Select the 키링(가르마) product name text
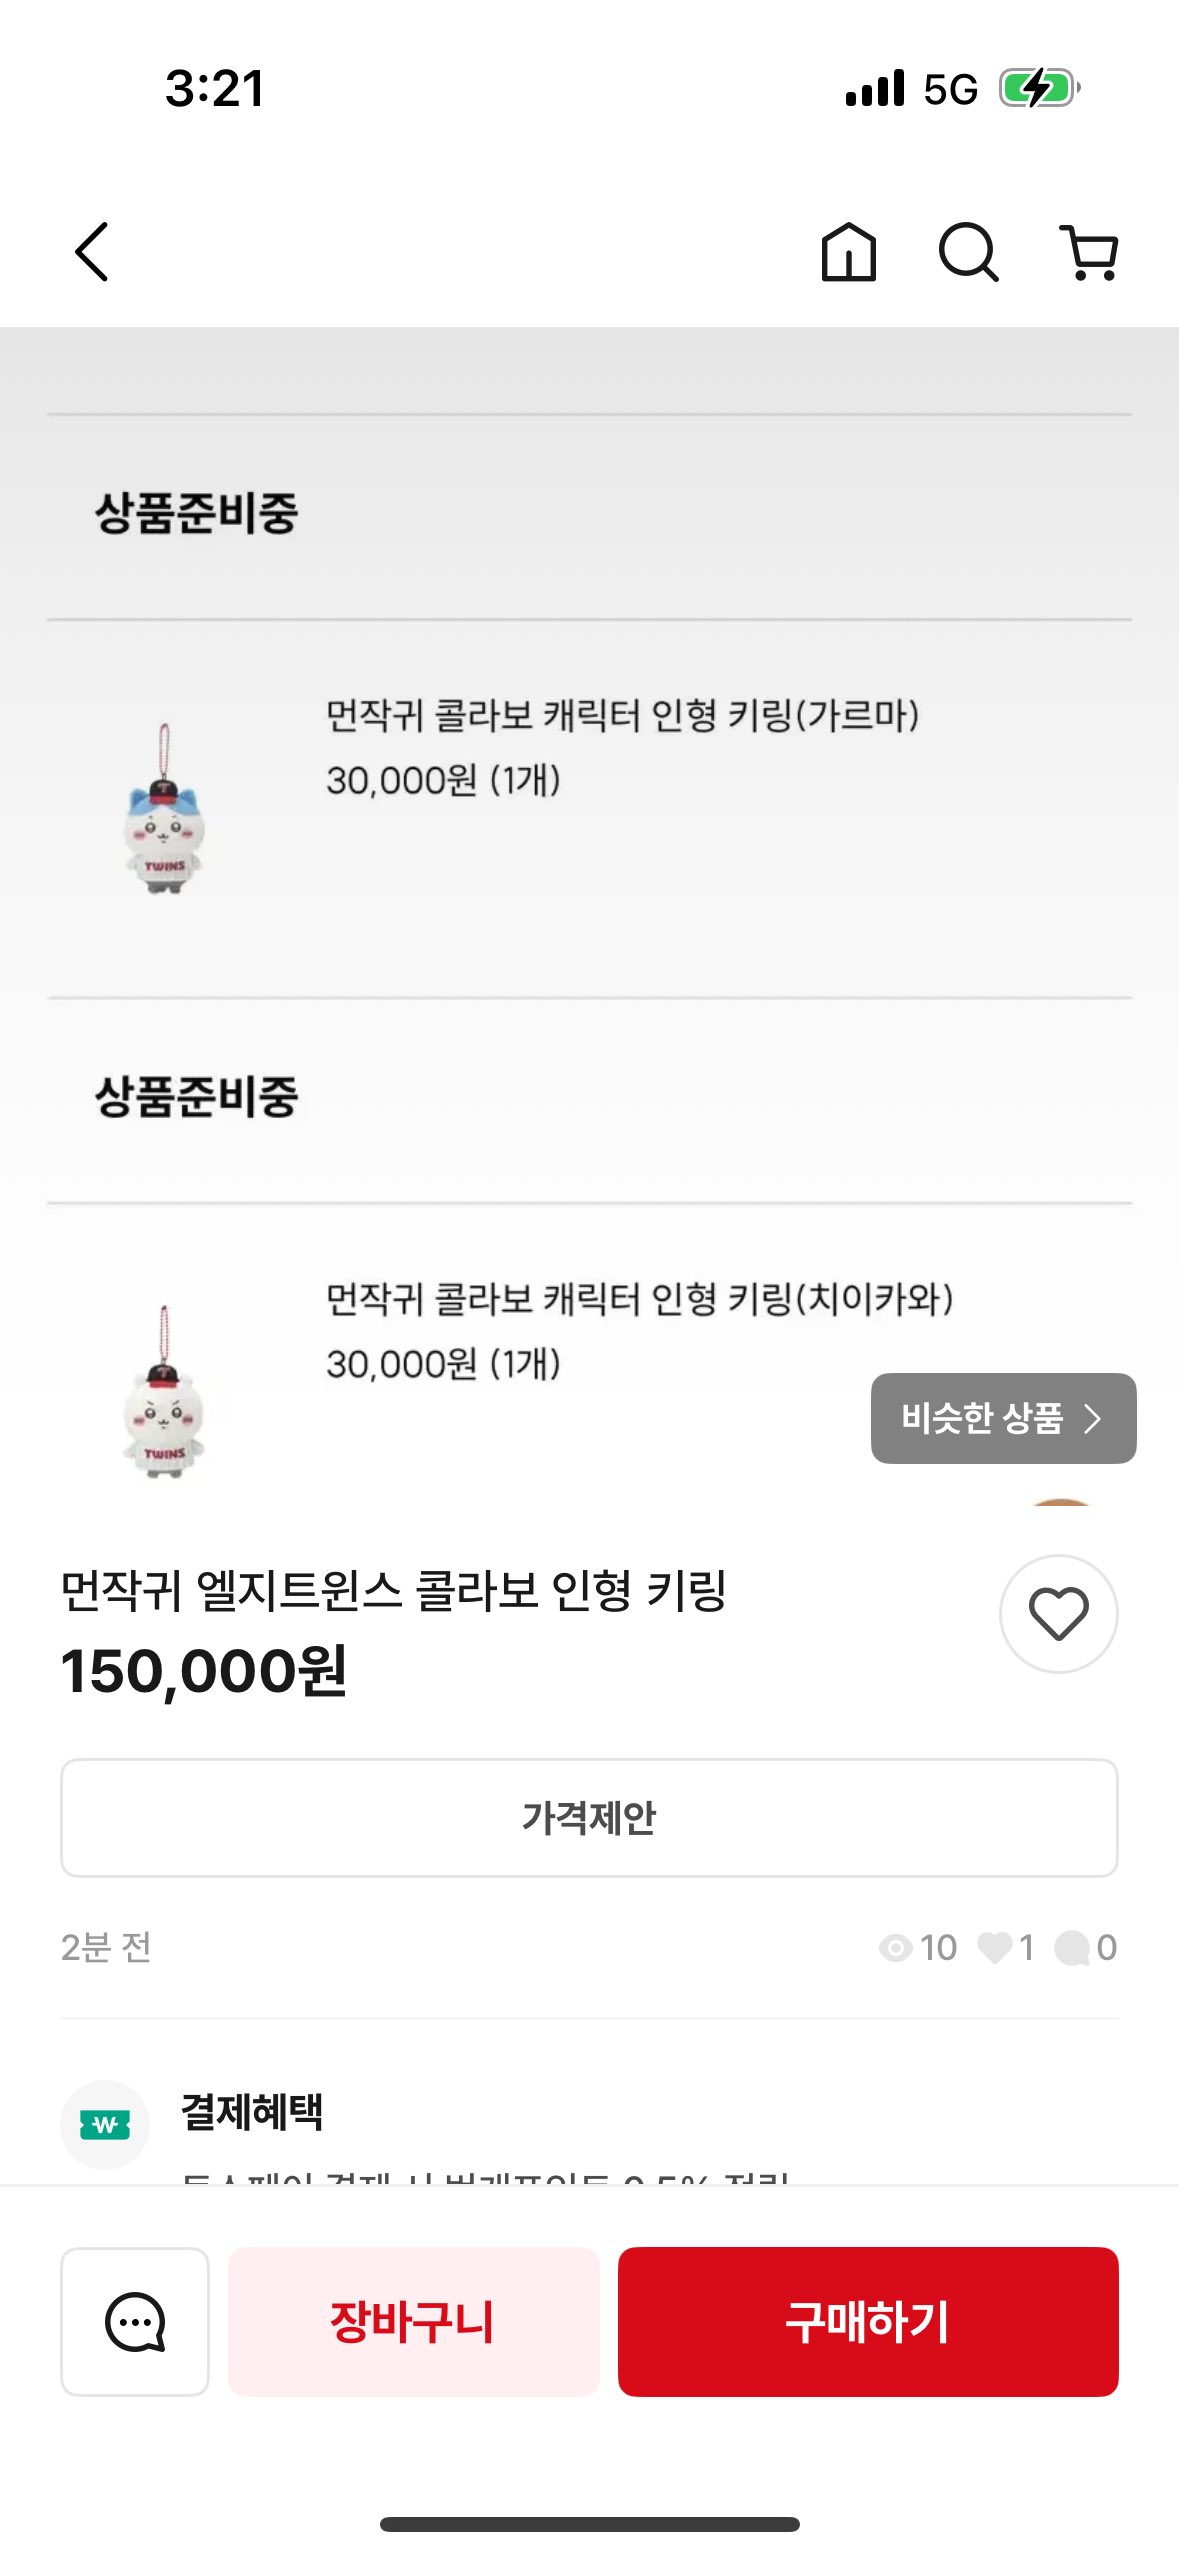Image resolution: width=1179 pixels, height=2556 pixels. coord(622,716)
